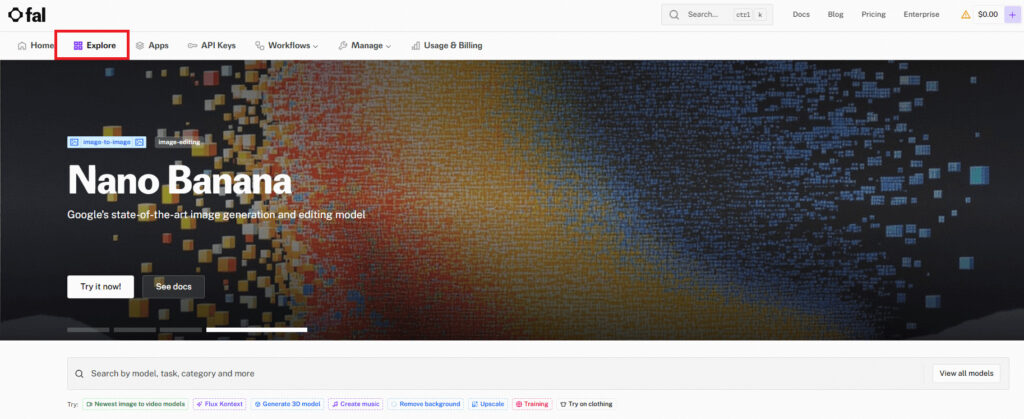
Task: Click the balance warning triangle icon
Action: (965, 15)
